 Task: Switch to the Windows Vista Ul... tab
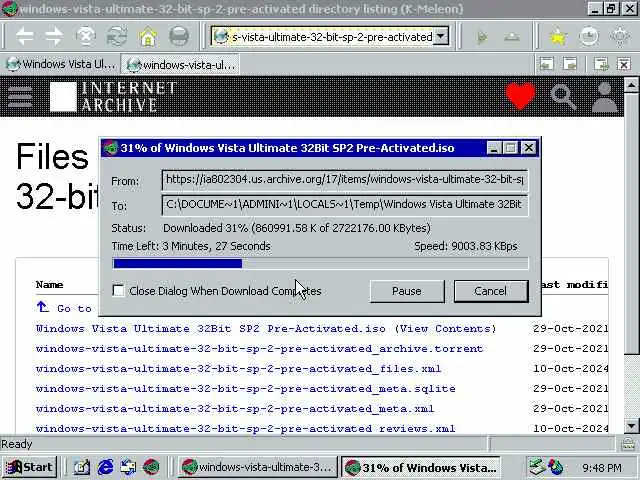point(61,64)
